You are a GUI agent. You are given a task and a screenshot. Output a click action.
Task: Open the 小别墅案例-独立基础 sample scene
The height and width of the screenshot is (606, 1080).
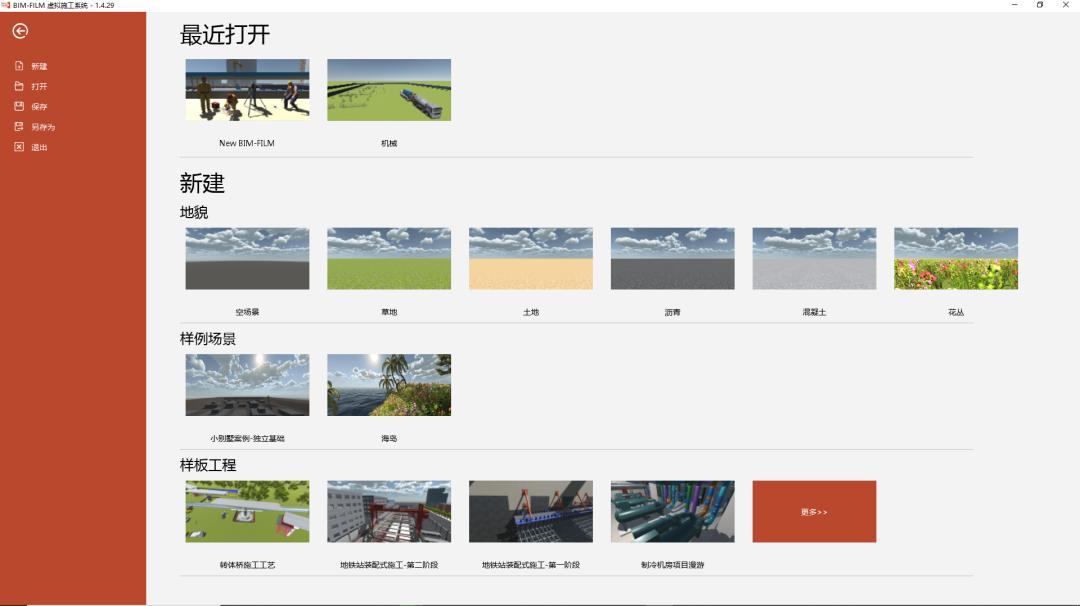click(246, 384)
